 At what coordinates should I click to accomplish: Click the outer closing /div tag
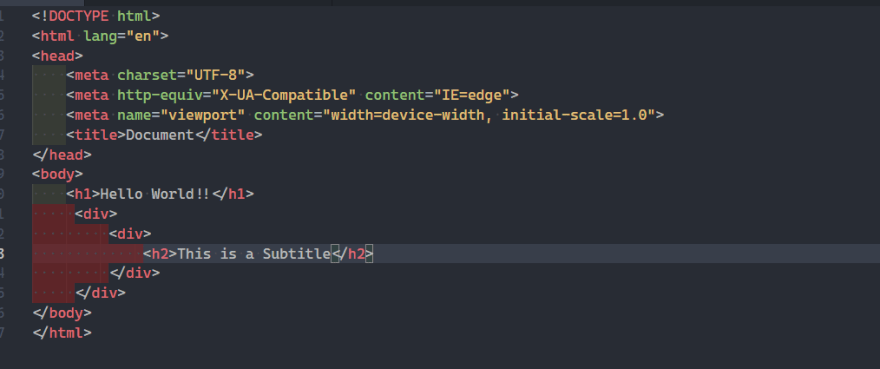[x=100, y=293]
